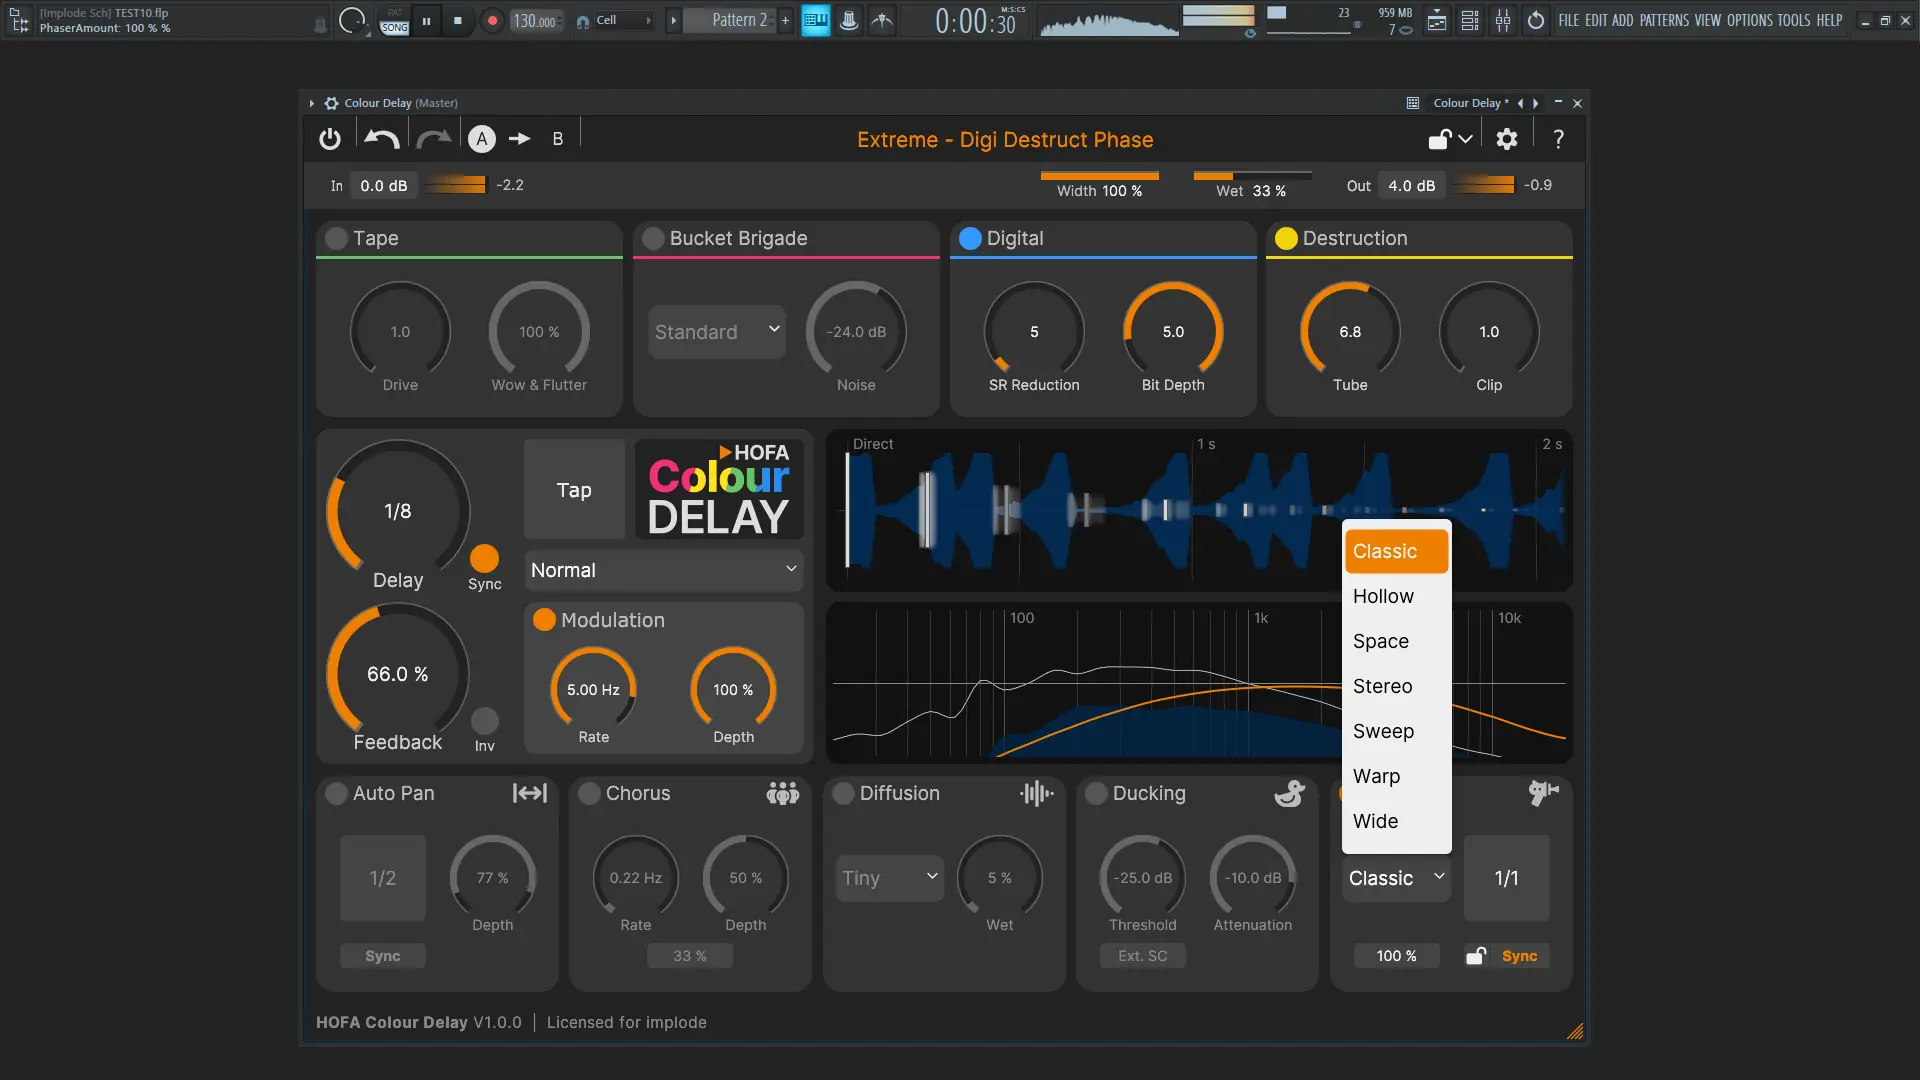Enable the Tape section toggle

[x=336, y=238]
